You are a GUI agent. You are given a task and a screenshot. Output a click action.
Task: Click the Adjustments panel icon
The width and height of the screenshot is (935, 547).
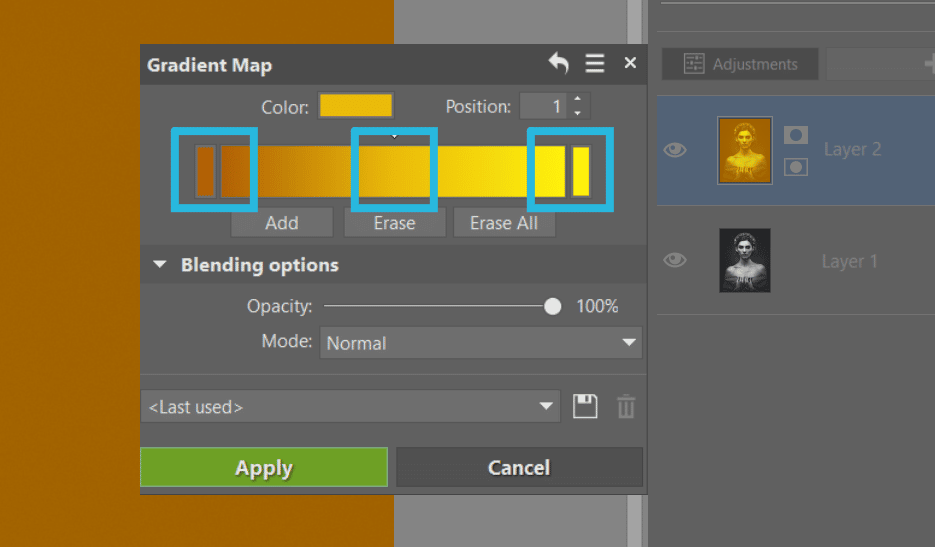694,64
